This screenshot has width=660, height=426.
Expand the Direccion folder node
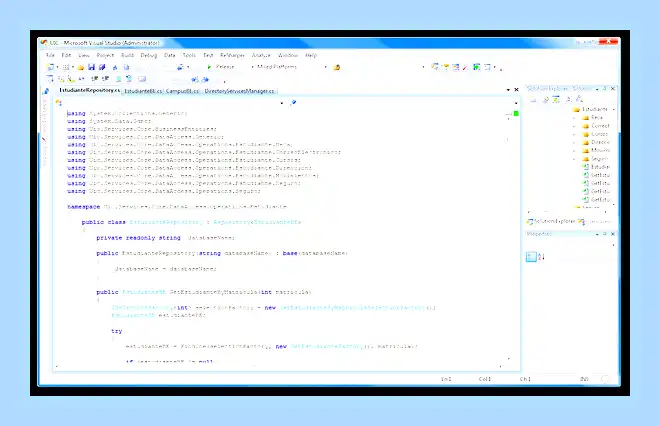point(574,142)
